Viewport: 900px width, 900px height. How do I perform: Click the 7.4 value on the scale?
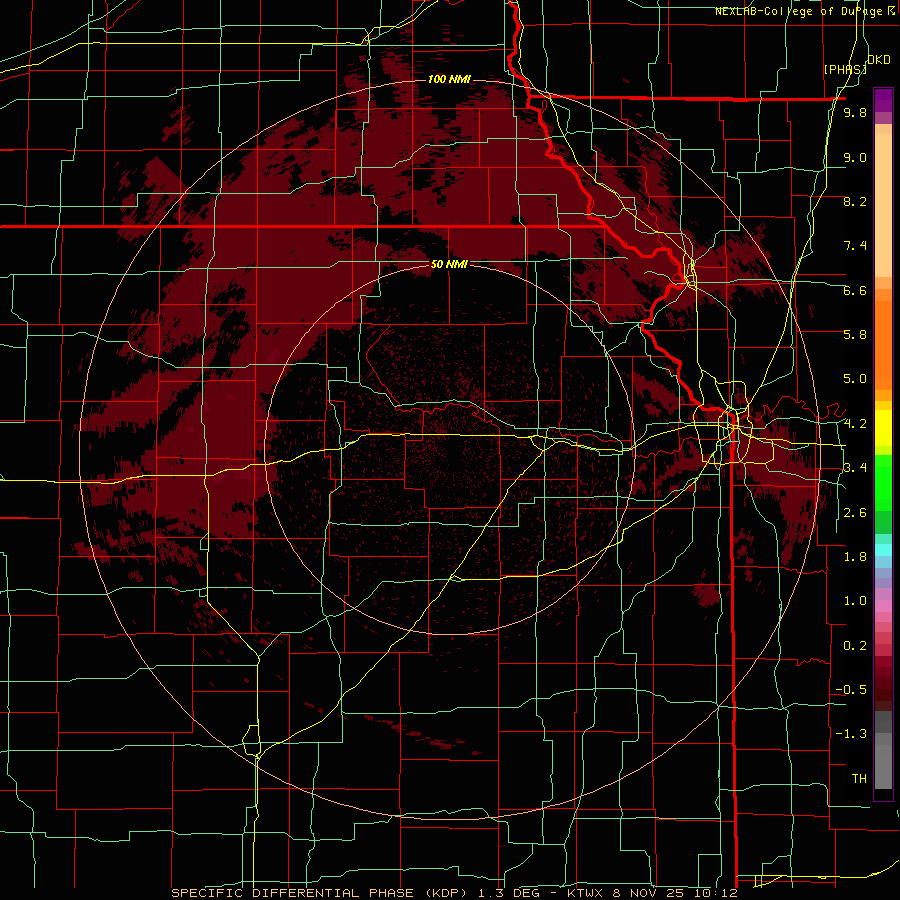(855, 246)
